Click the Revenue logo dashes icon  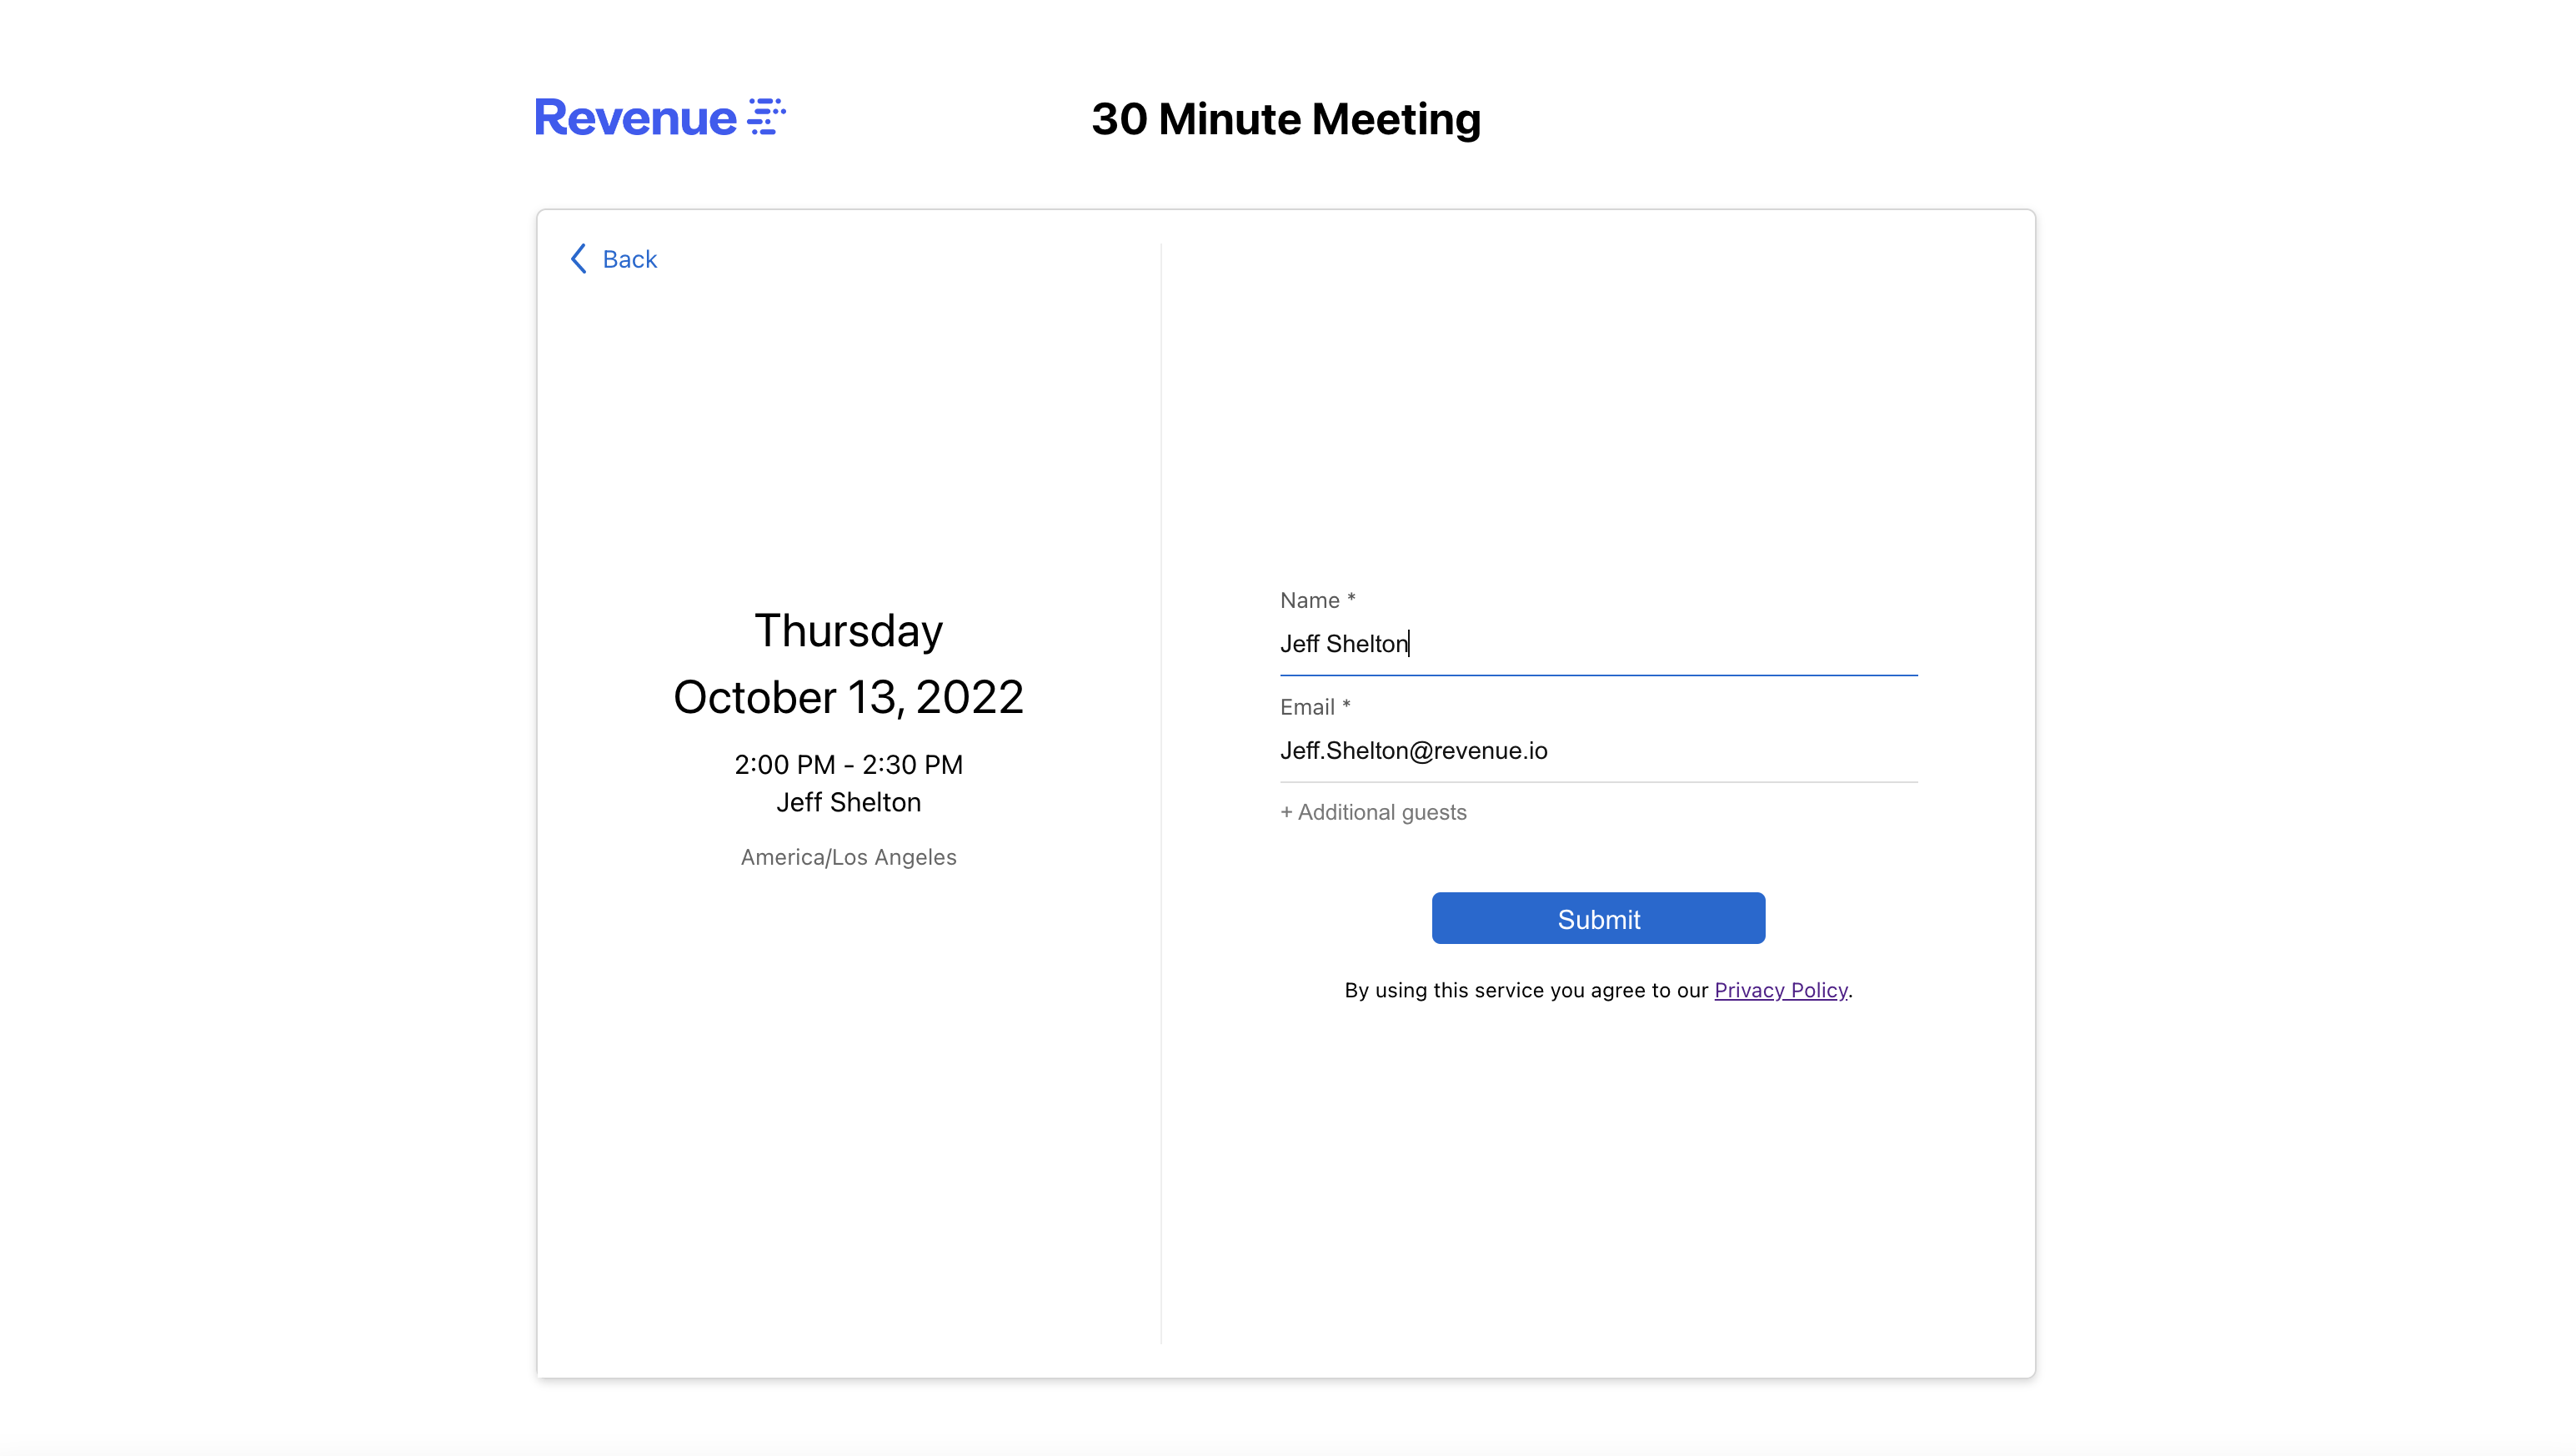pos(766,116)
